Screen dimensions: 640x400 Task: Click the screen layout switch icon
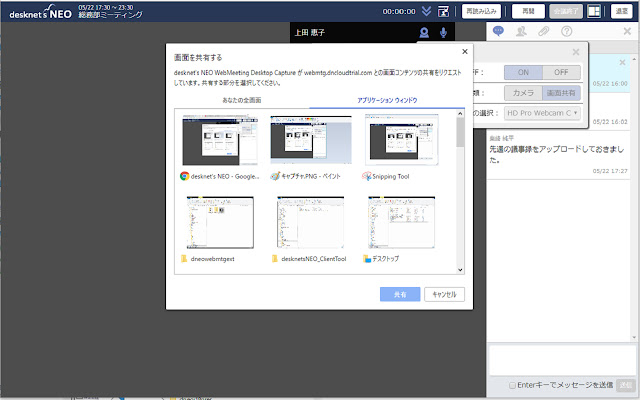594,11
